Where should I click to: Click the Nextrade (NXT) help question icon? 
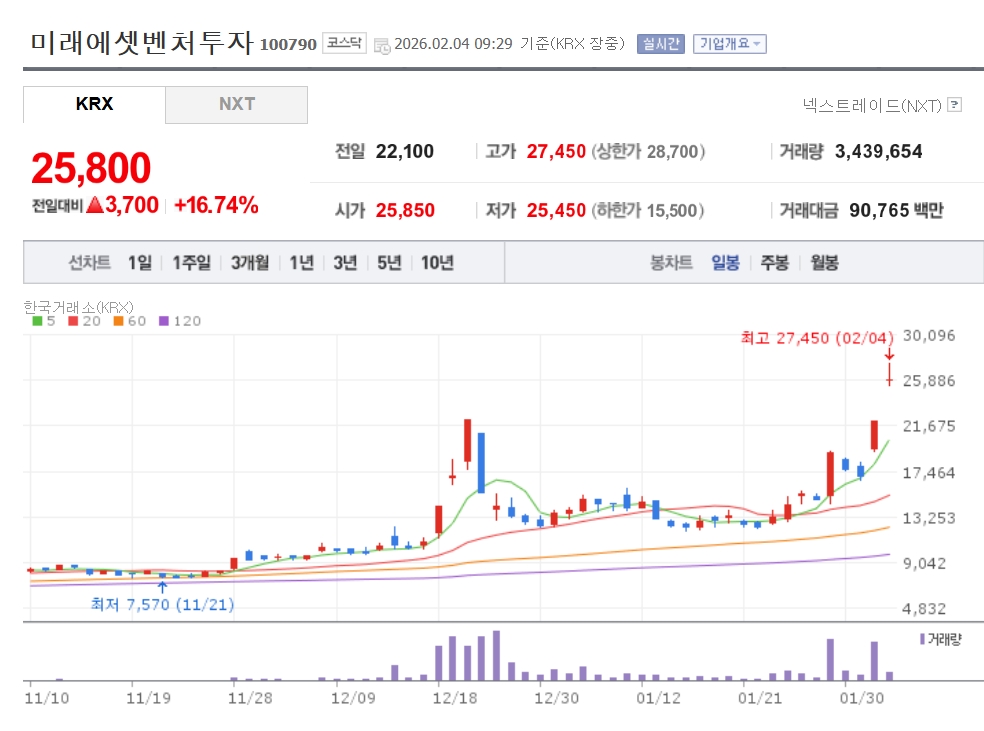tap(954, 105)
